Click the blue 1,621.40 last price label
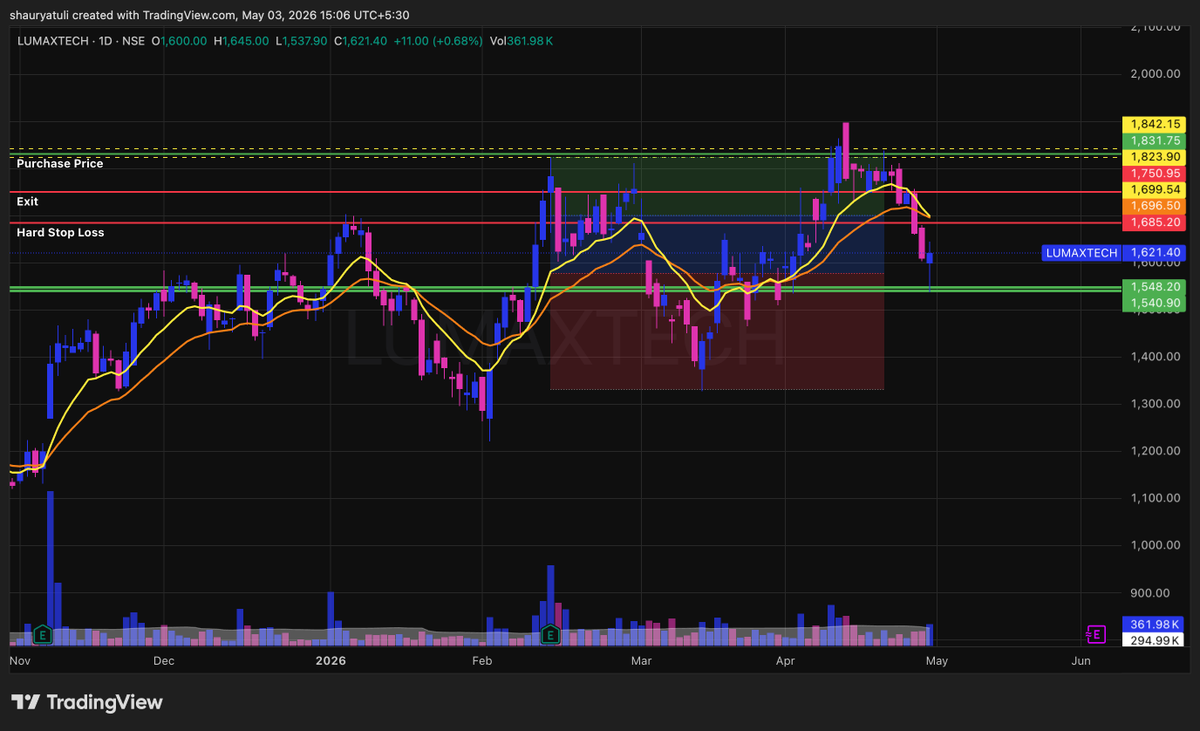This screenshot has width=1200, height=731. [x=1156, y=253]
